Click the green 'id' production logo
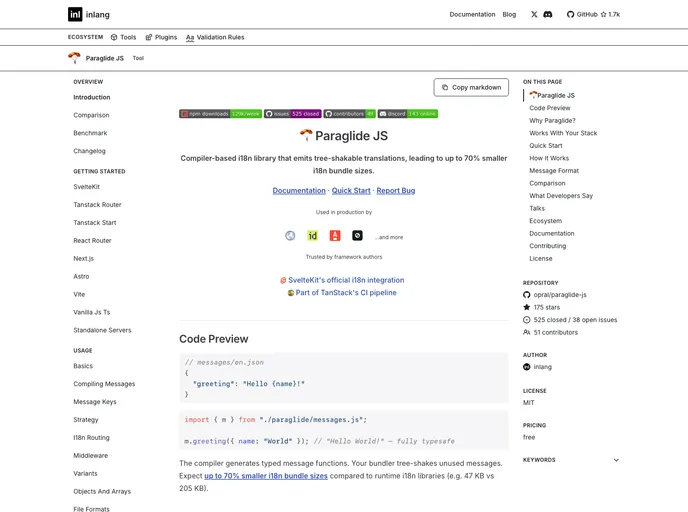 pyautogui.click(x=312, y=236)
